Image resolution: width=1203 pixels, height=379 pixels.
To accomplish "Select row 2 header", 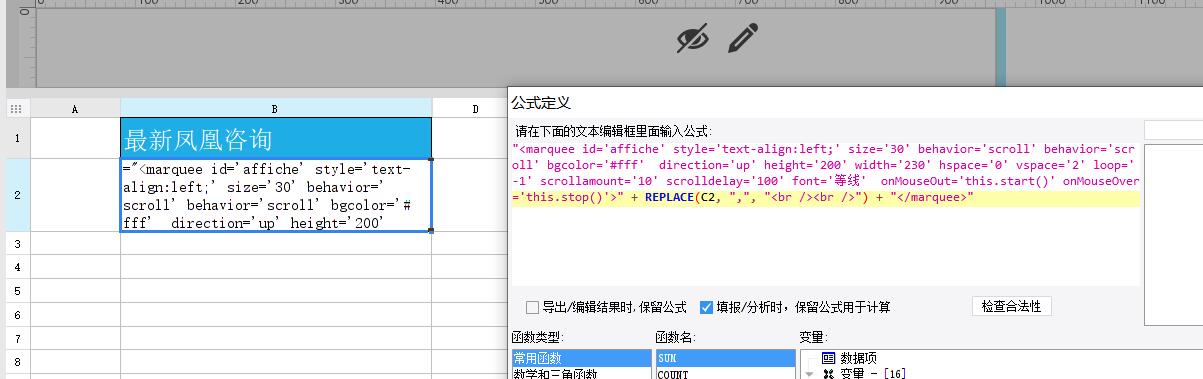I will point(18,195).
